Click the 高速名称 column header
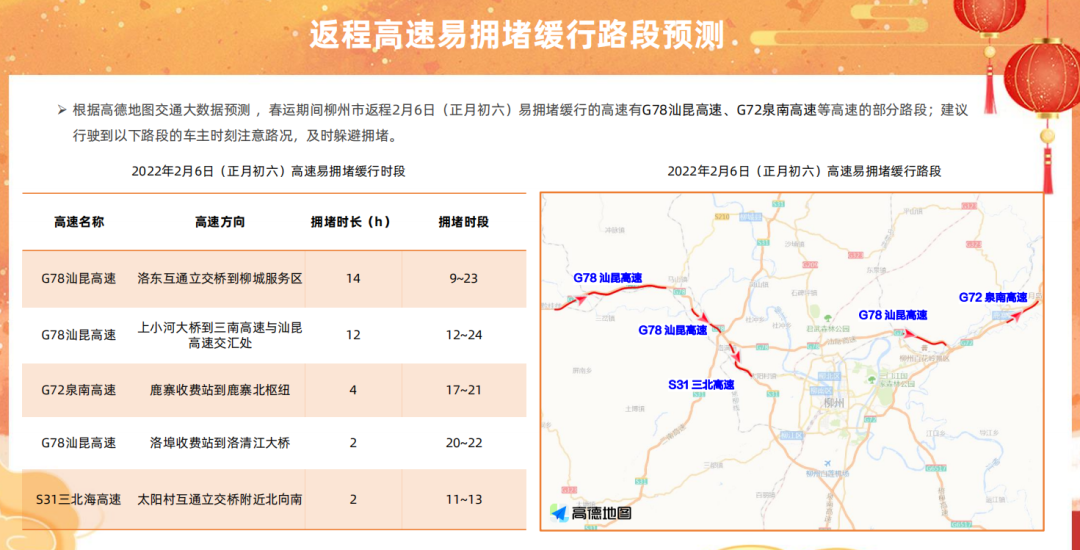1080x550 pixels. pyautogui.click(x=79, y=222)
